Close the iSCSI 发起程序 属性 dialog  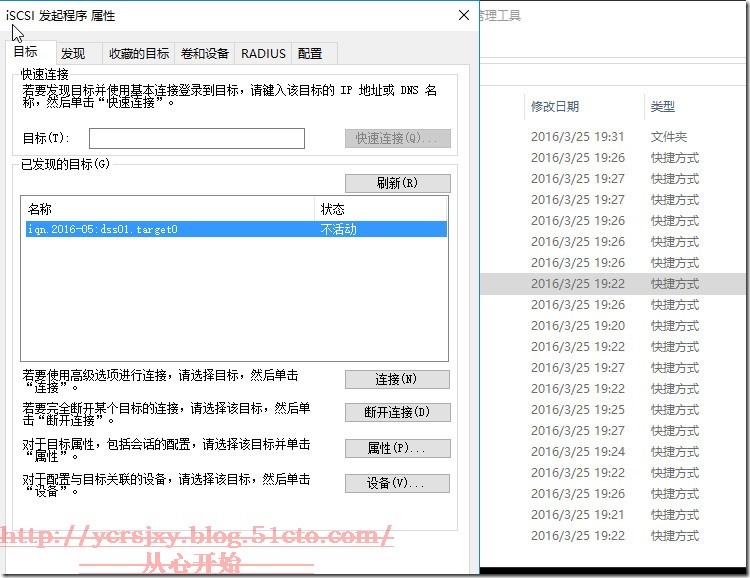click(x=463, y=15)
